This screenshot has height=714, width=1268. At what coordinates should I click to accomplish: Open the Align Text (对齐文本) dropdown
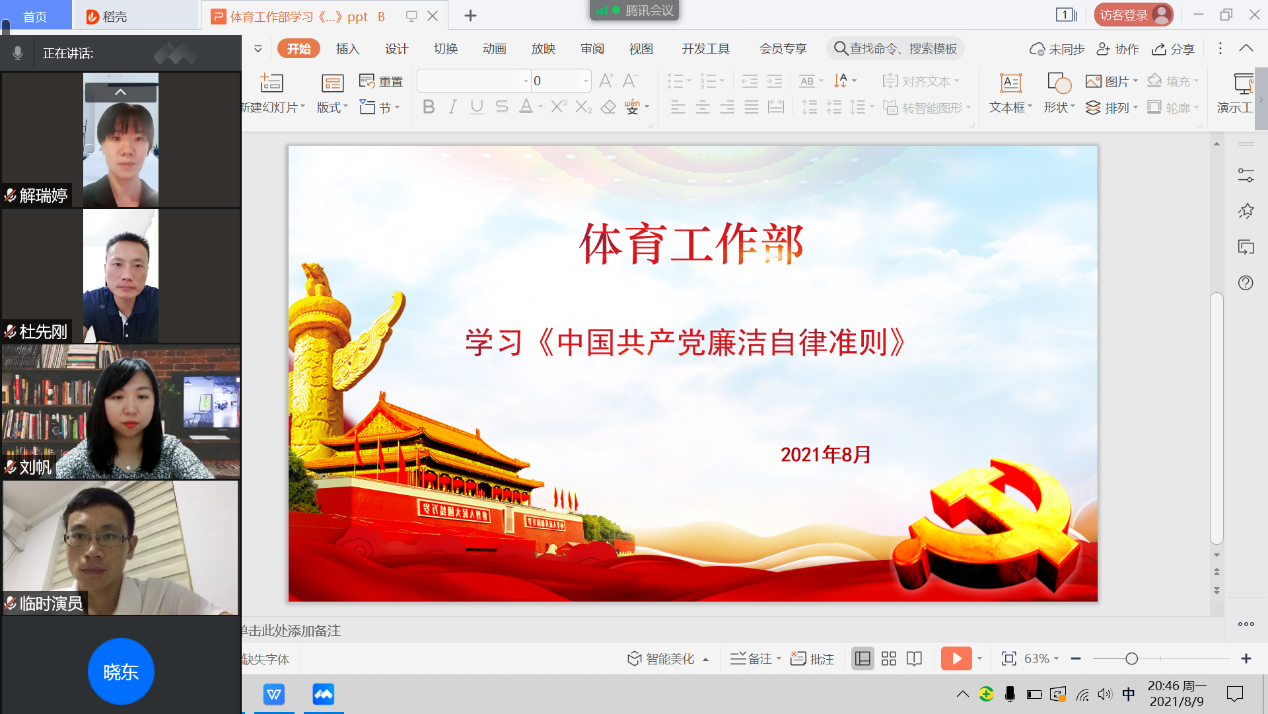(x=921, y=81)
